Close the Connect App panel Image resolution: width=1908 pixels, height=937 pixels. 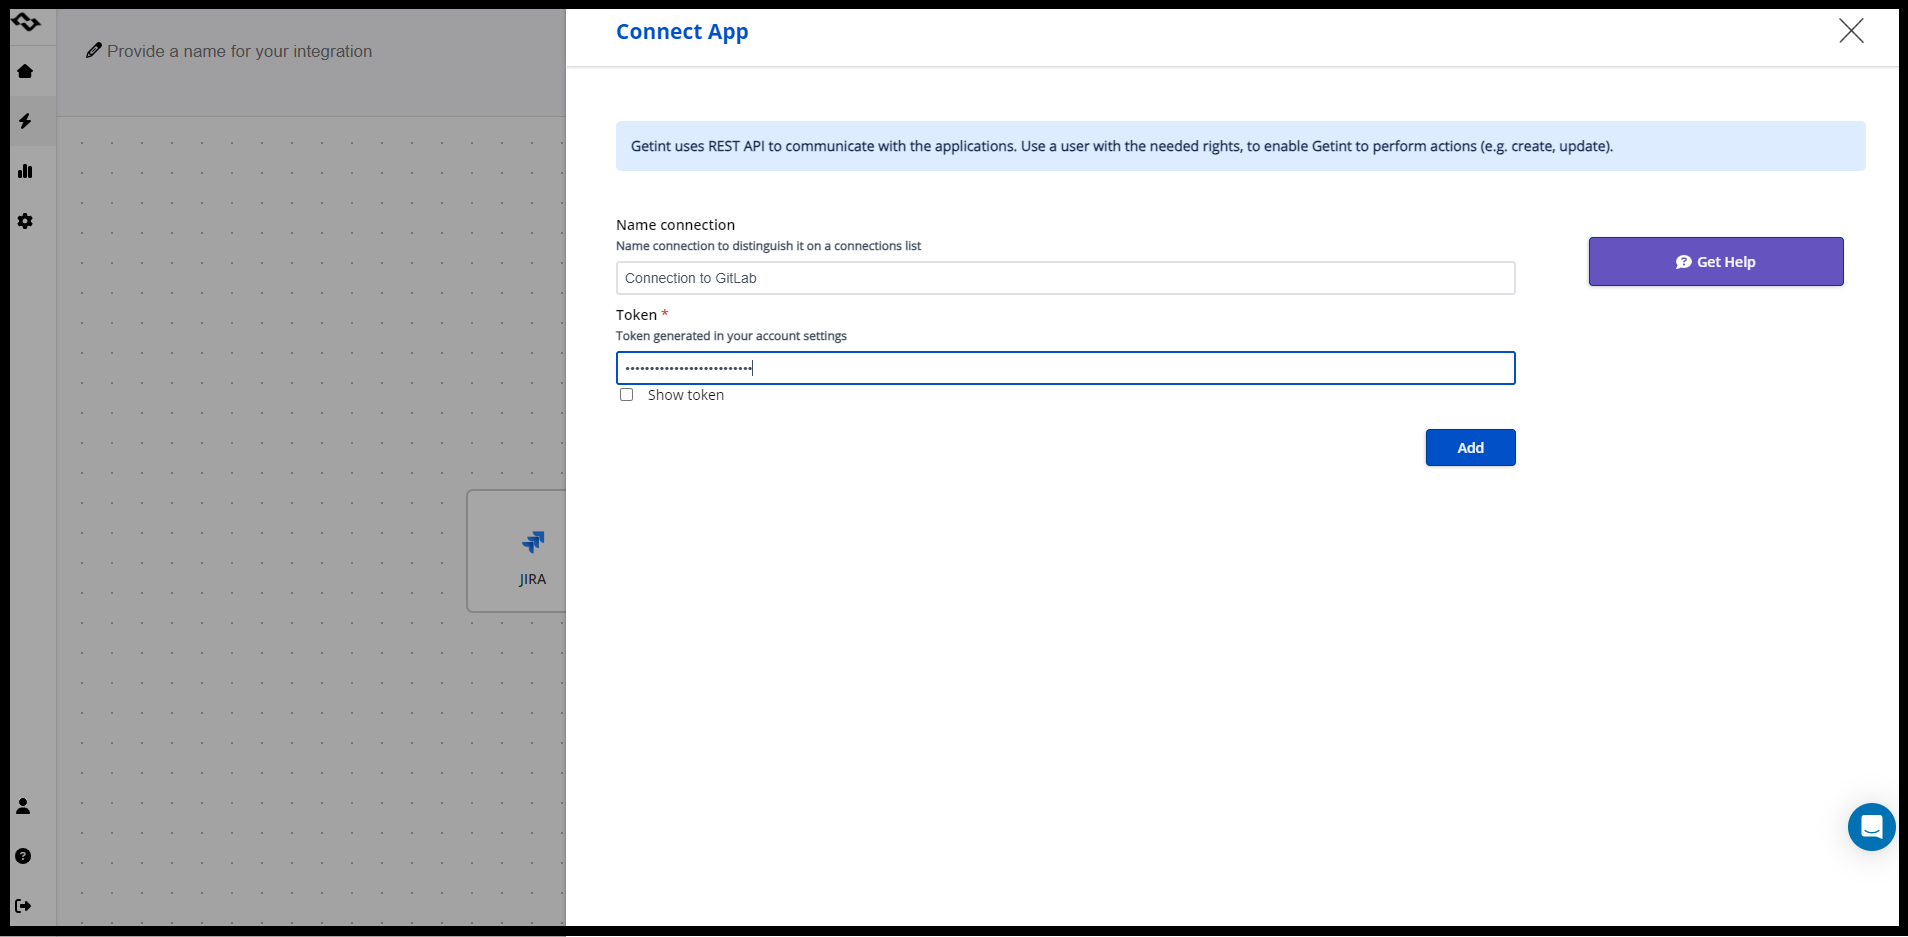point(1851,31)
